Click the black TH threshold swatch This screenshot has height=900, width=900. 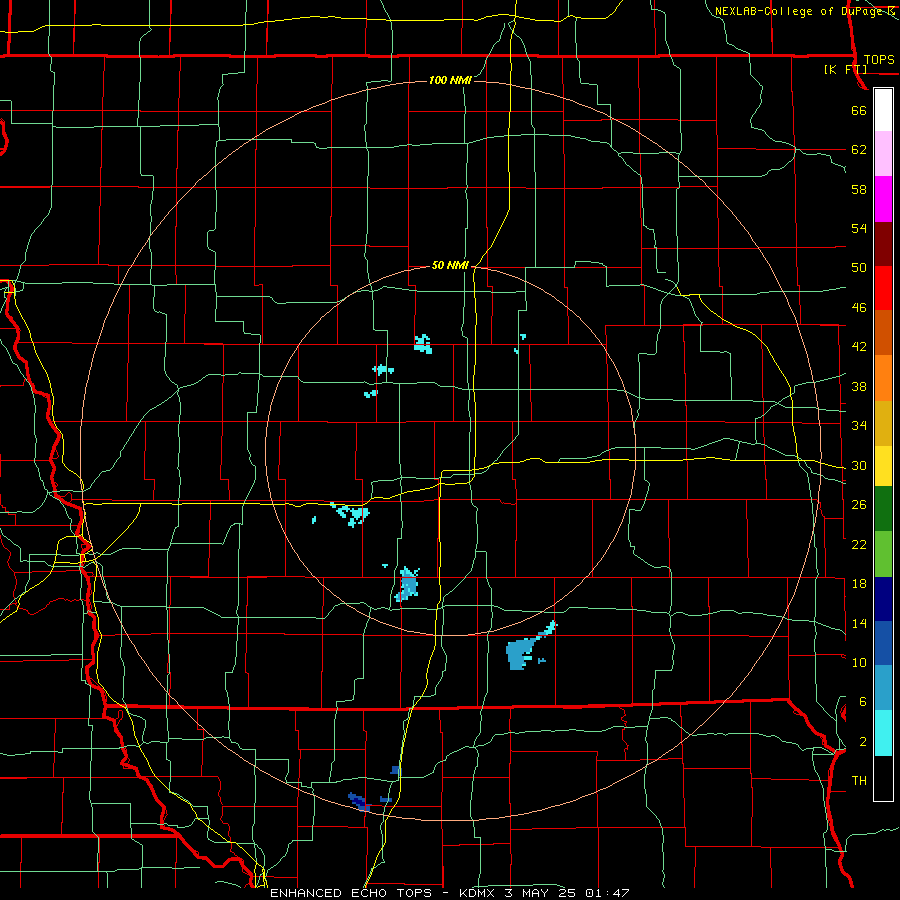click(883, 778)
